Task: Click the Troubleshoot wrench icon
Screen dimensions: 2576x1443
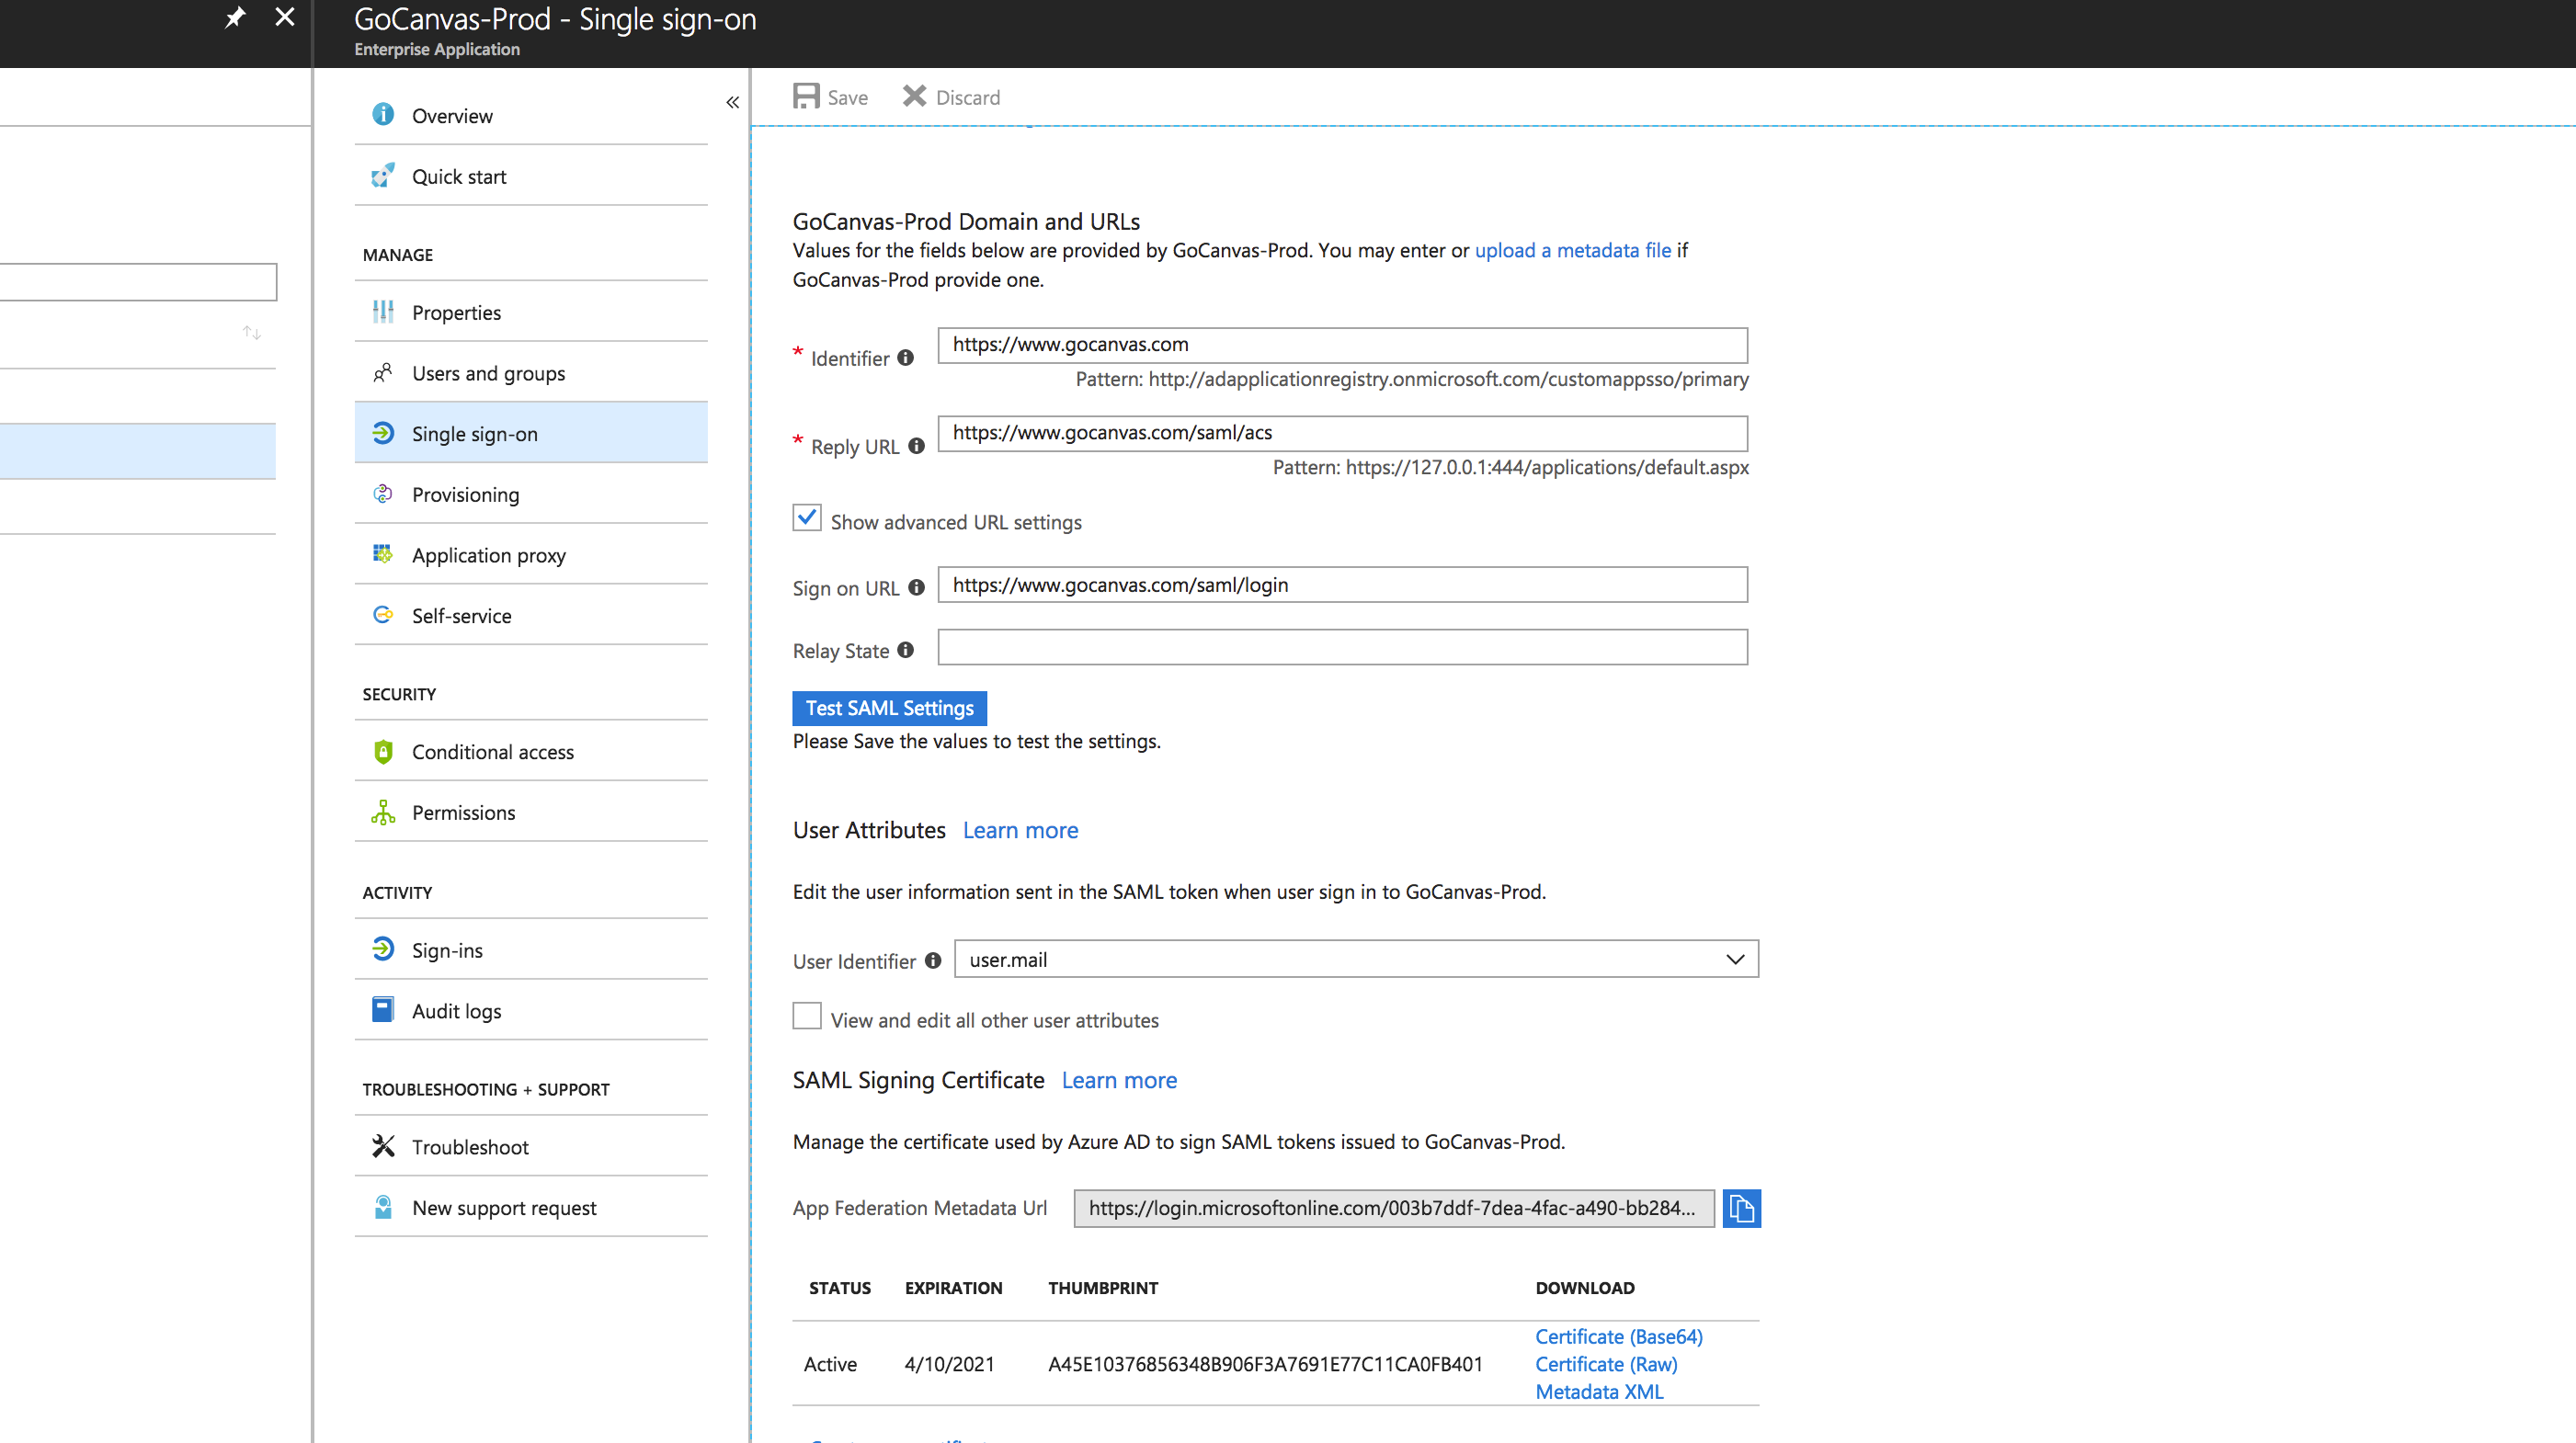Action: point(383,1146)
